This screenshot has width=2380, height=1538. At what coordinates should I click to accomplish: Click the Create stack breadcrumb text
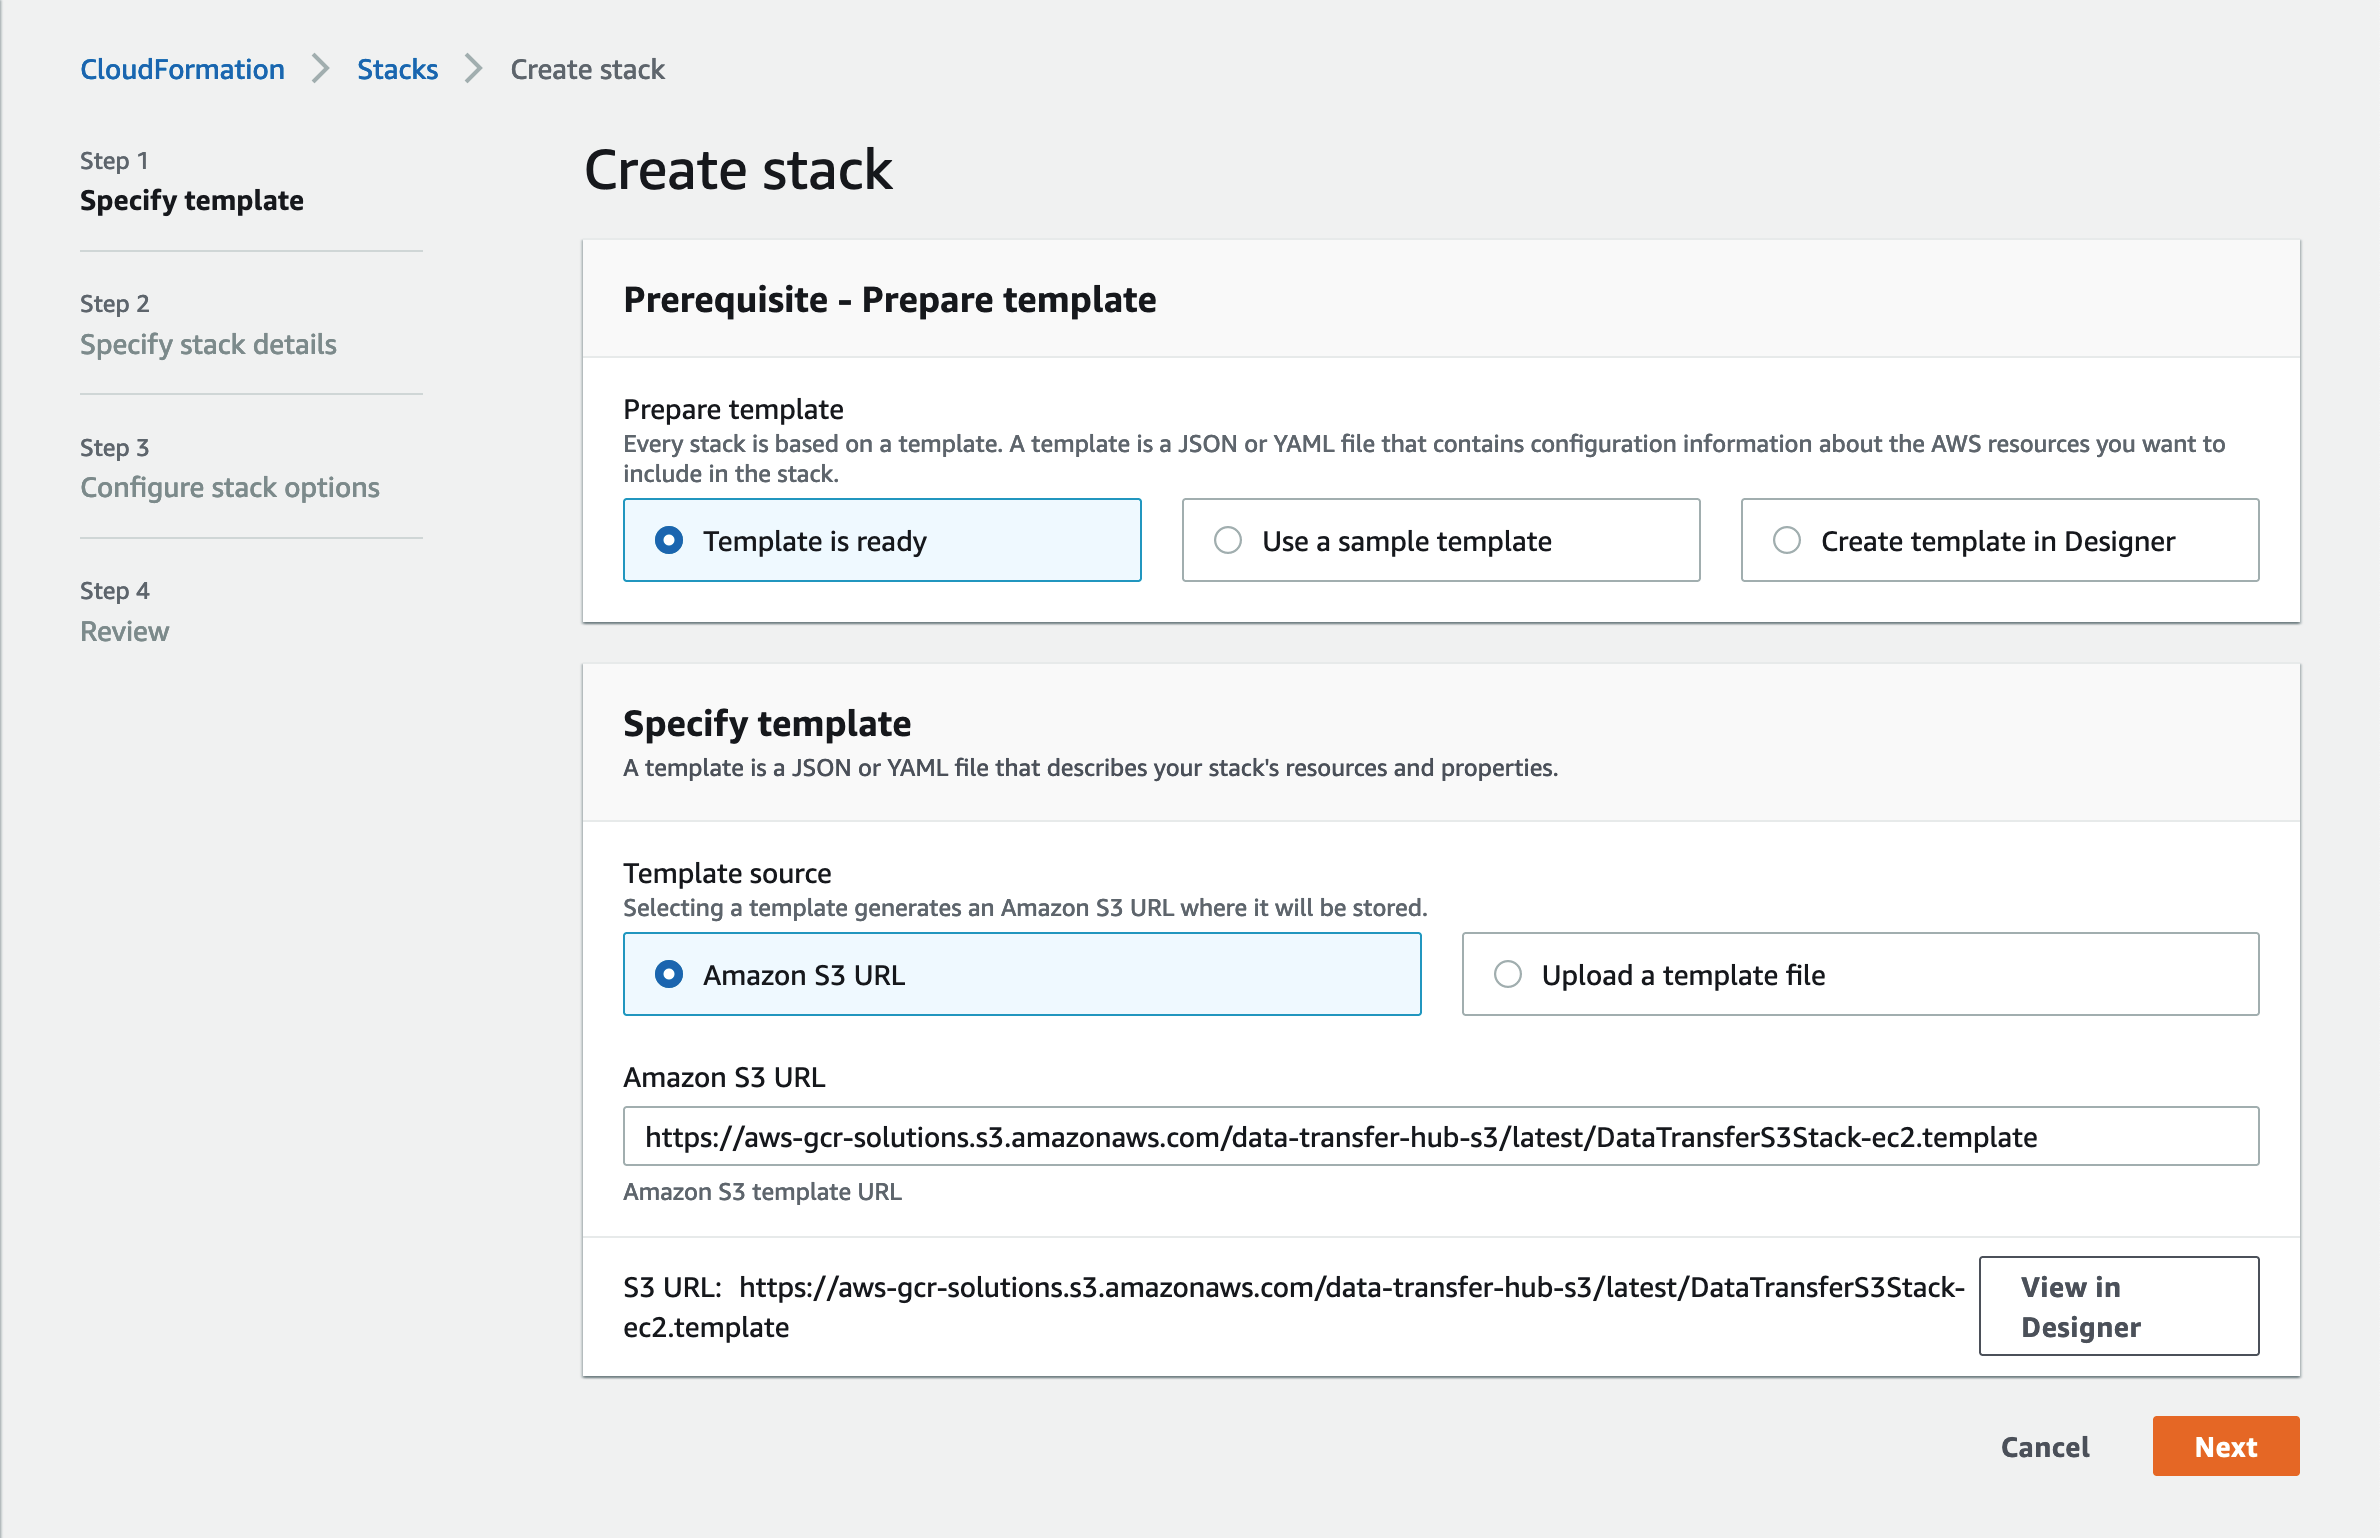tap(587, 69)
